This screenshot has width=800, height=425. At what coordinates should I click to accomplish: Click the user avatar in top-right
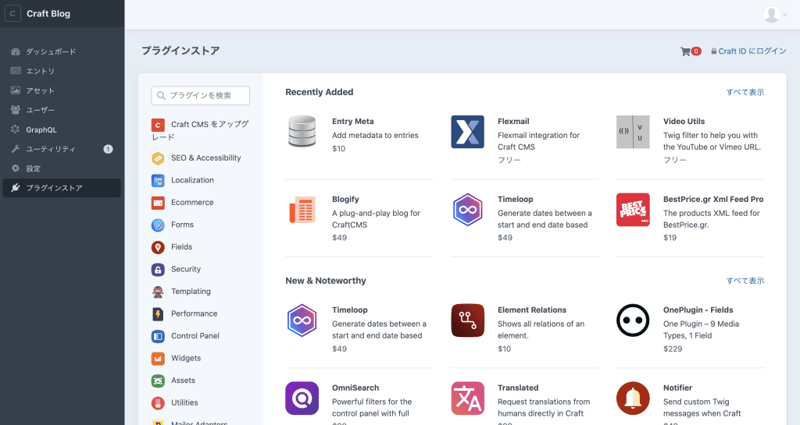(x=771, y=14)
